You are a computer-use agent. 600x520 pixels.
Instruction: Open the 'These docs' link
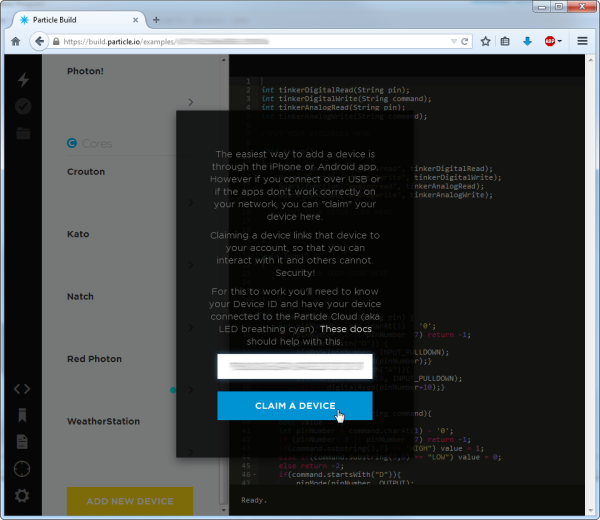point(346,329)
